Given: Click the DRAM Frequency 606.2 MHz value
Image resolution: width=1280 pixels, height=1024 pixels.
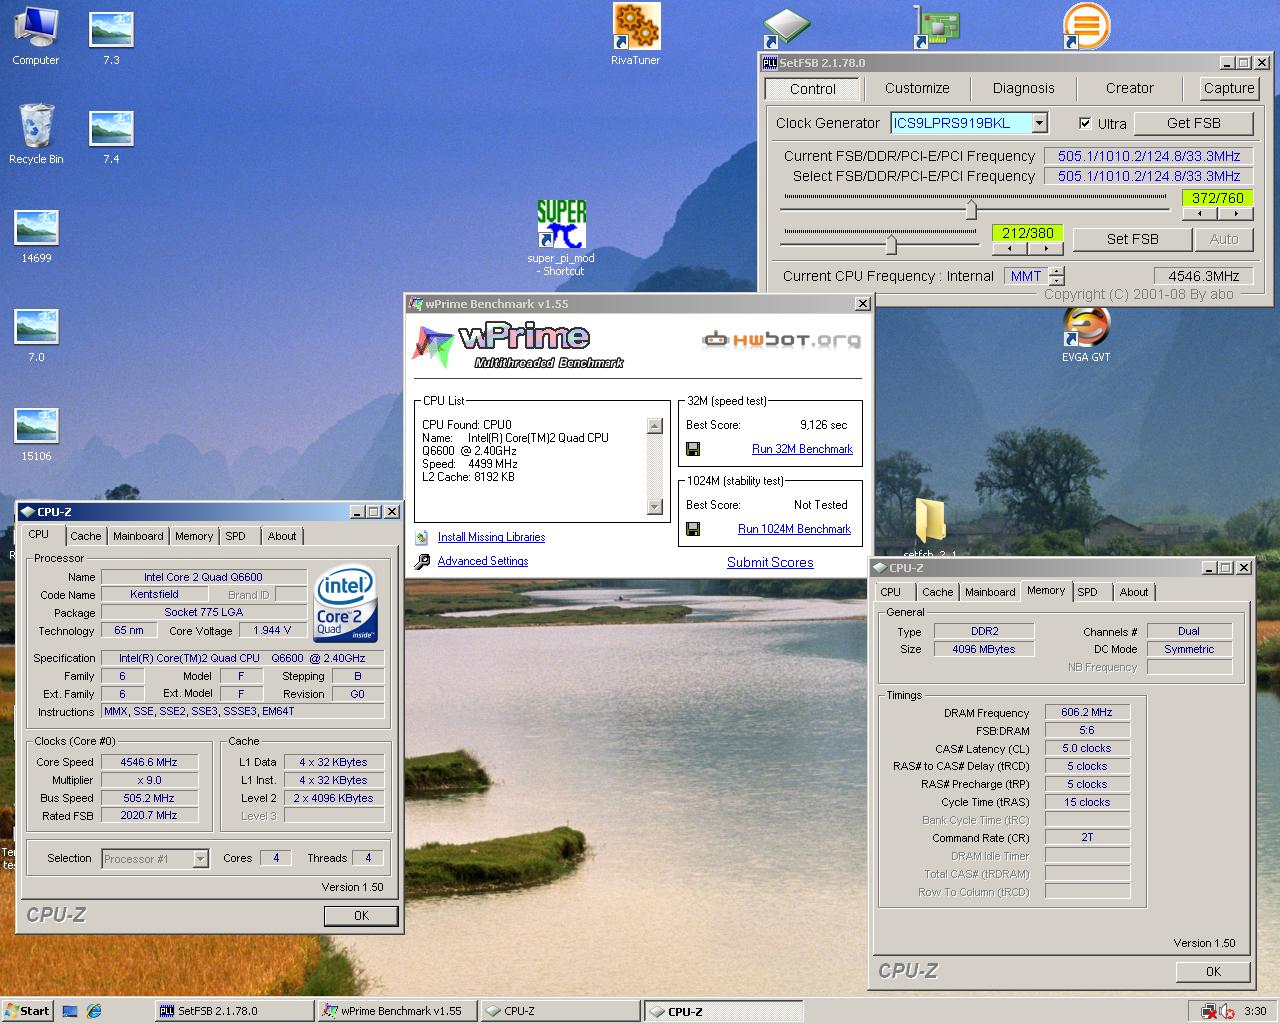Looking at the screenshot, I should [x=1087, y=713].
